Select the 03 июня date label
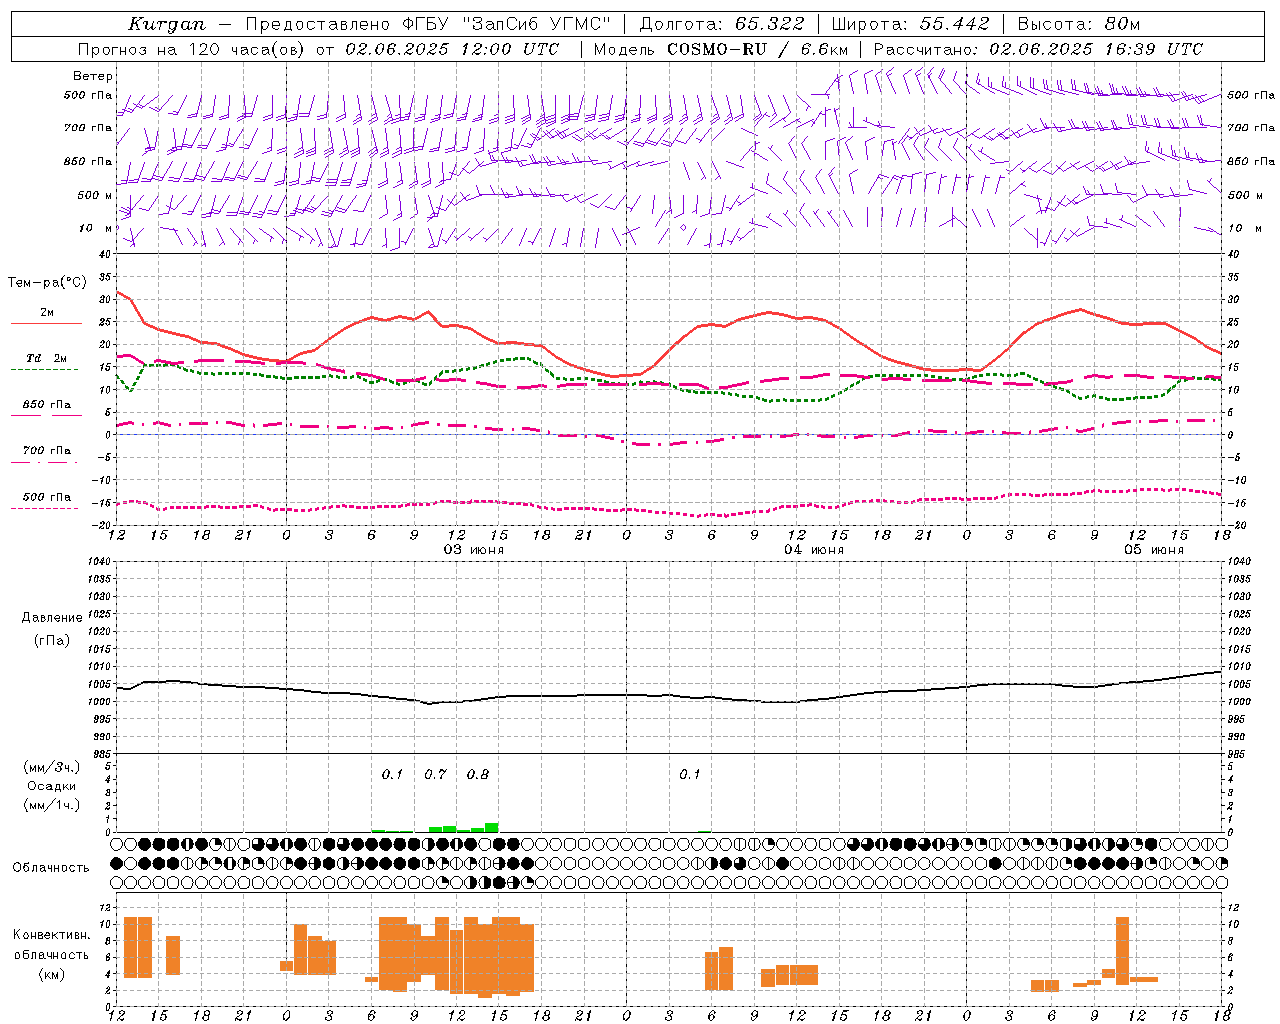 (x=474, y=550)
